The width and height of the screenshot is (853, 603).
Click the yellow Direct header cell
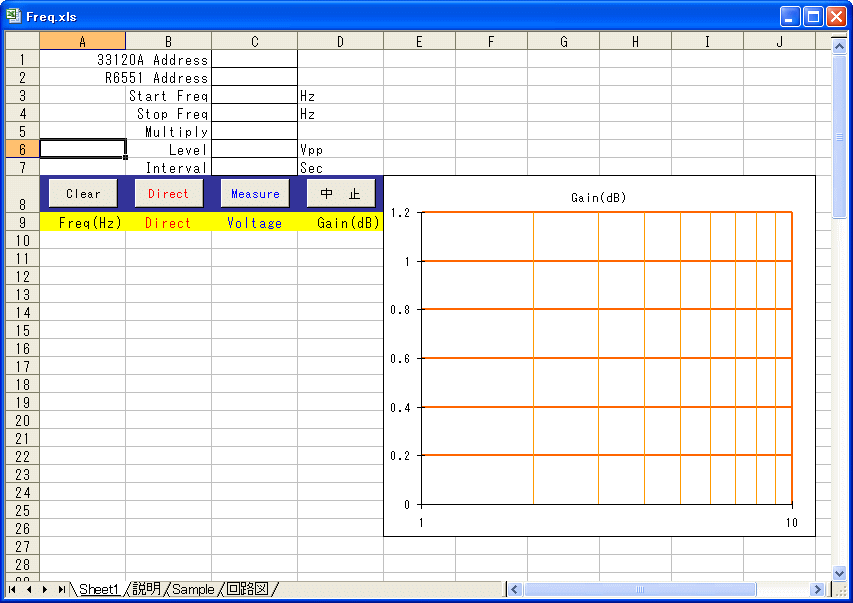[x=169, y=222]
